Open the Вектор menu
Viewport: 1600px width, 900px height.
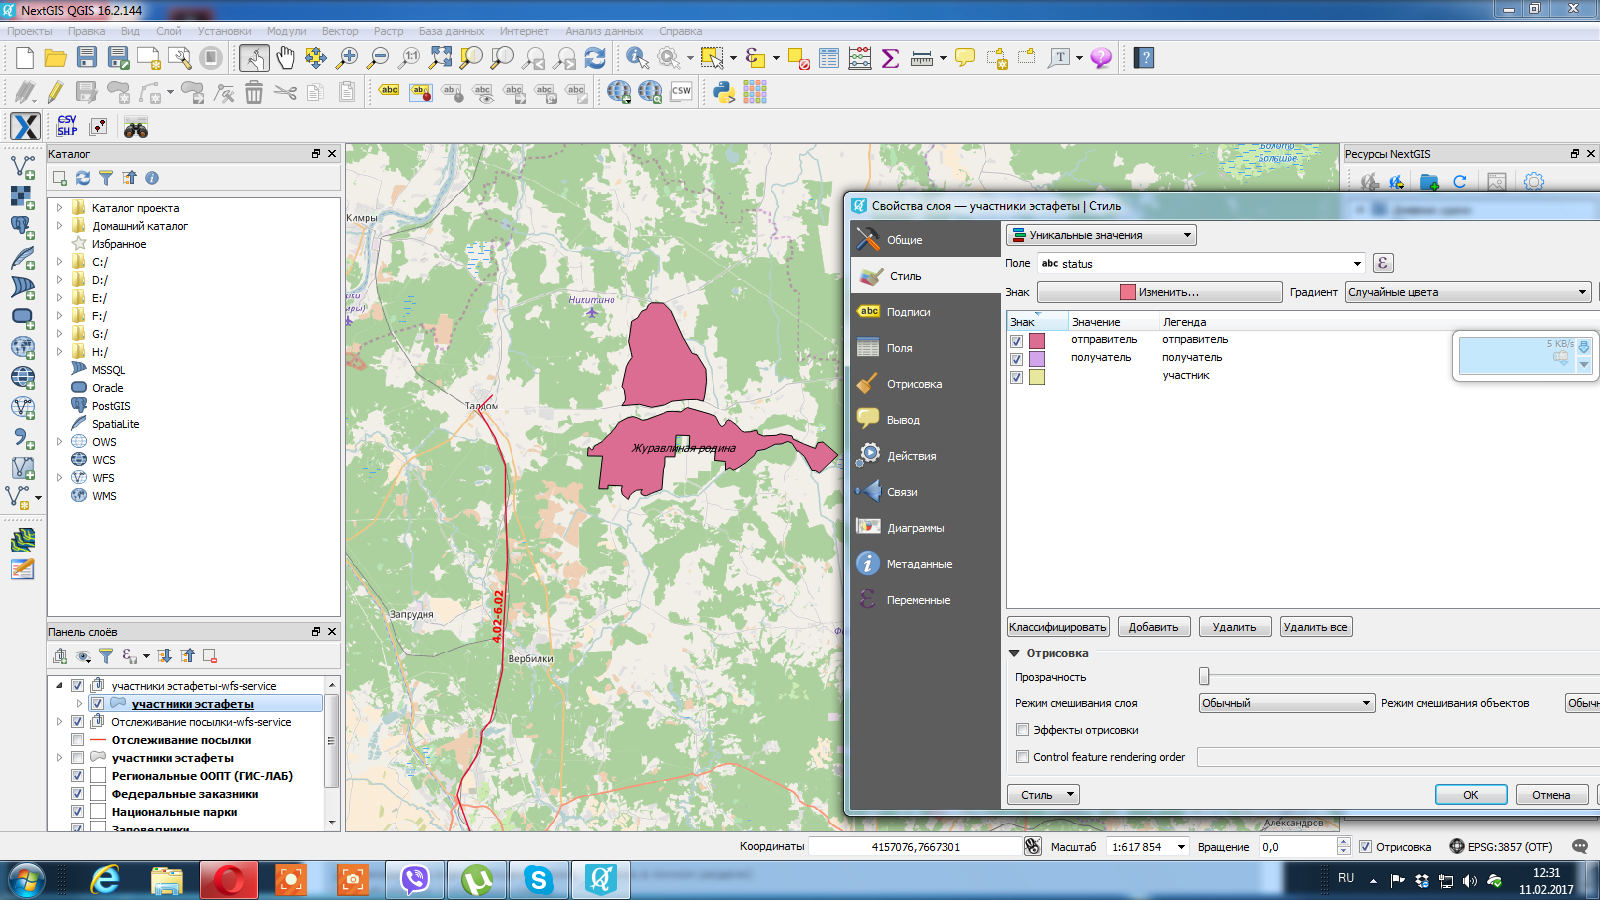tap(340, 31)
